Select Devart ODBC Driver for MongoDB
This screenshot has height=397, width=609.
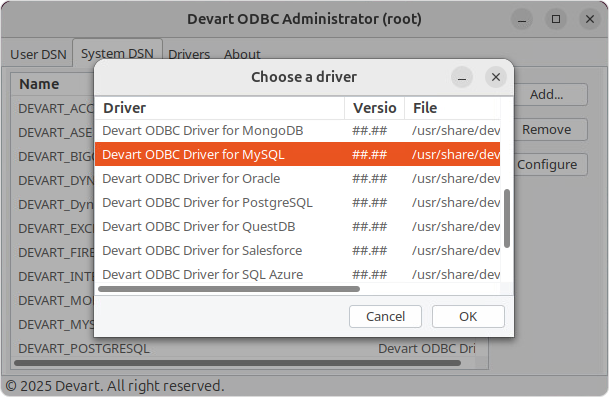(x=298, y=131)
